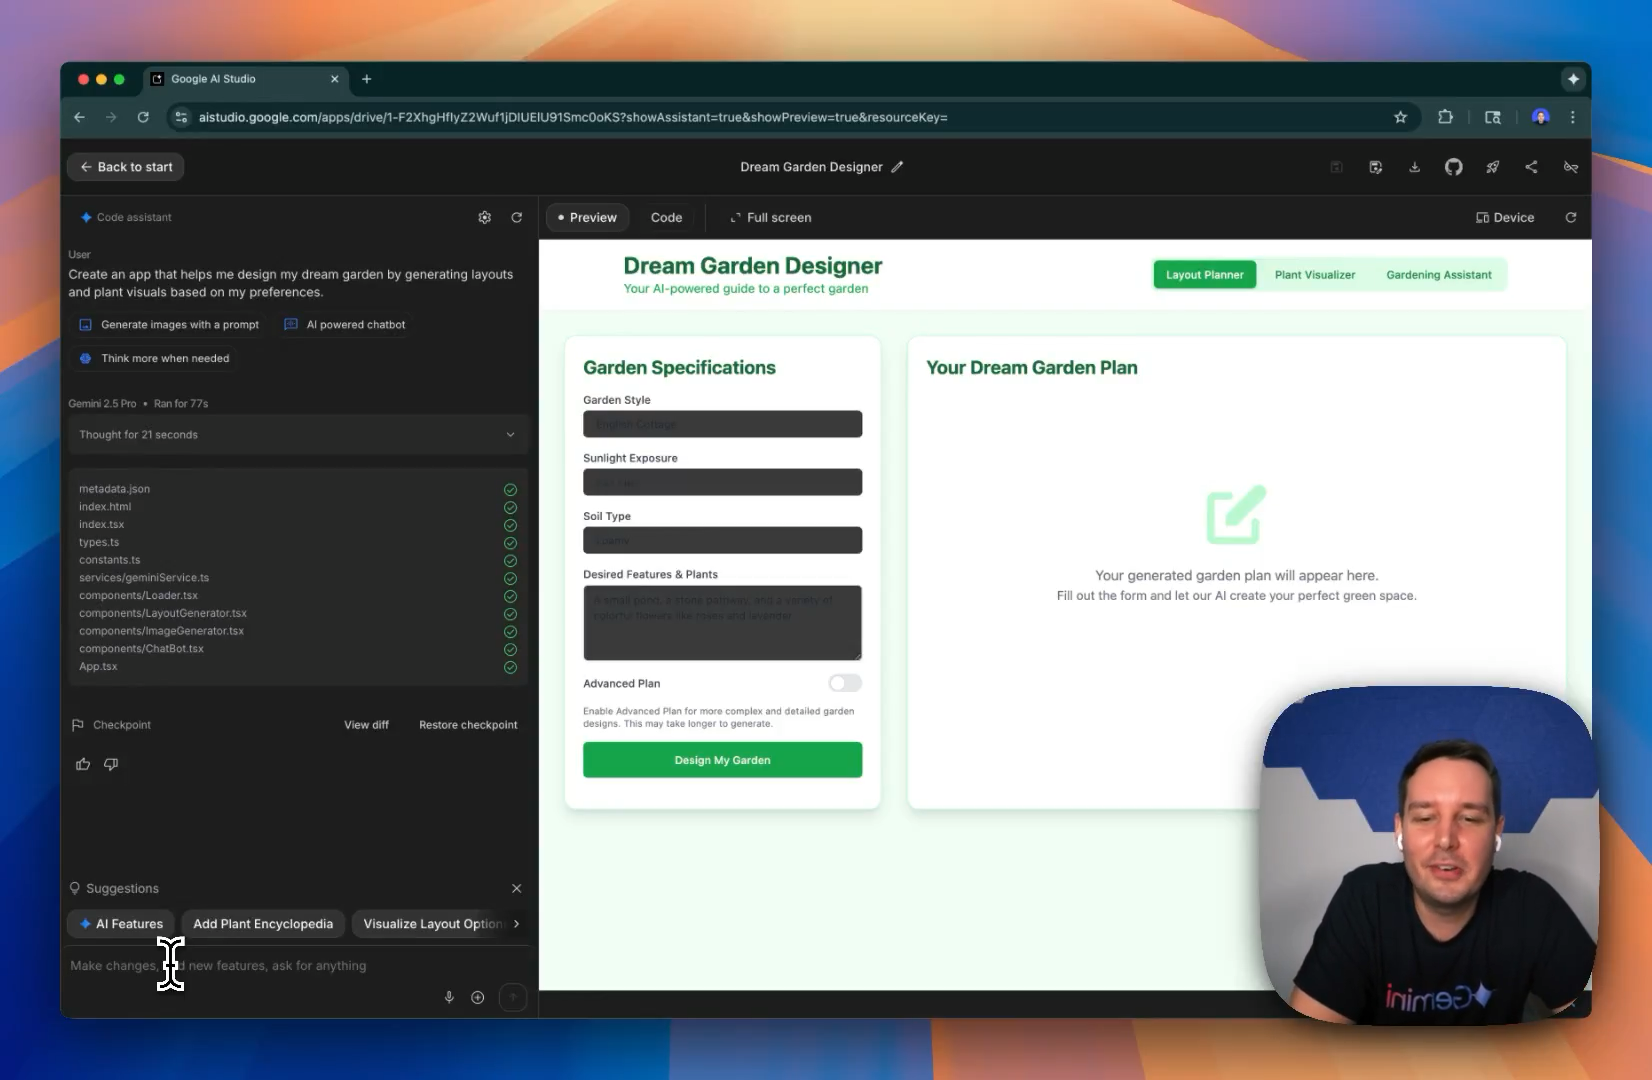The width and height of the screenshot is (1652, 1080).
Task: Open code assistant settings gear
Action: coord(485,217)
